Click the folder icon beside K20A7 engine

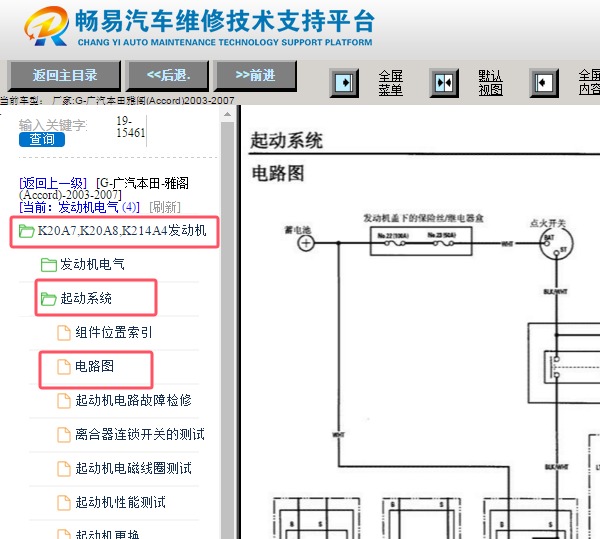(x=26, y=231)
